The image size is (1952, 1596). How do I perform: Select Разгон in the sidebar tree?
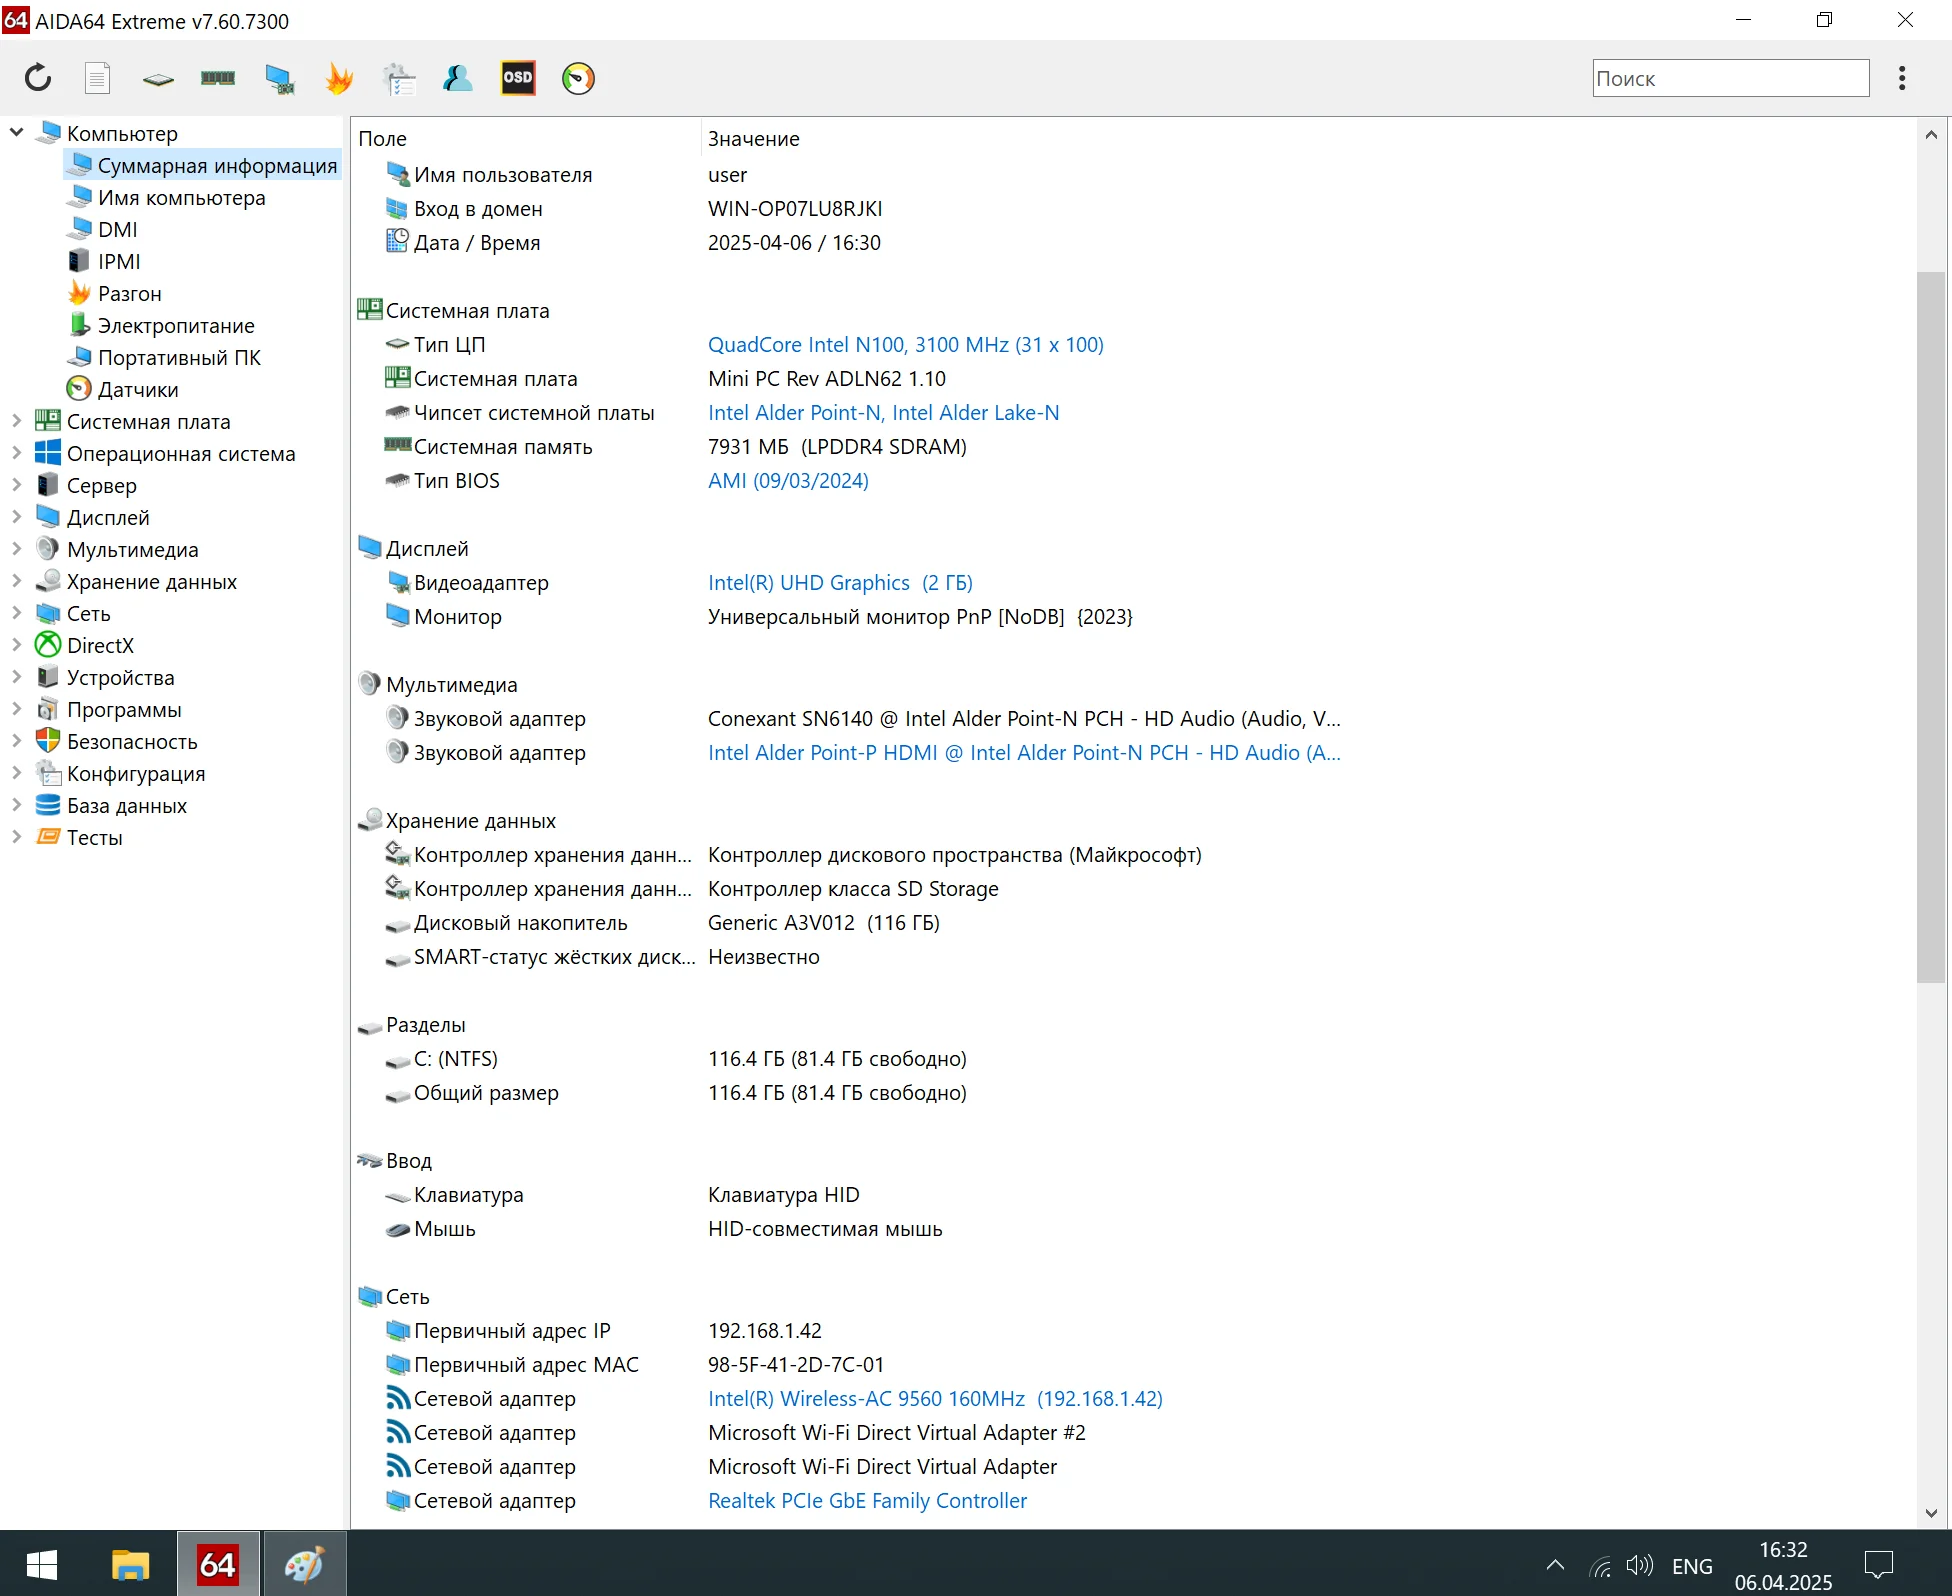tap(129, 293)
